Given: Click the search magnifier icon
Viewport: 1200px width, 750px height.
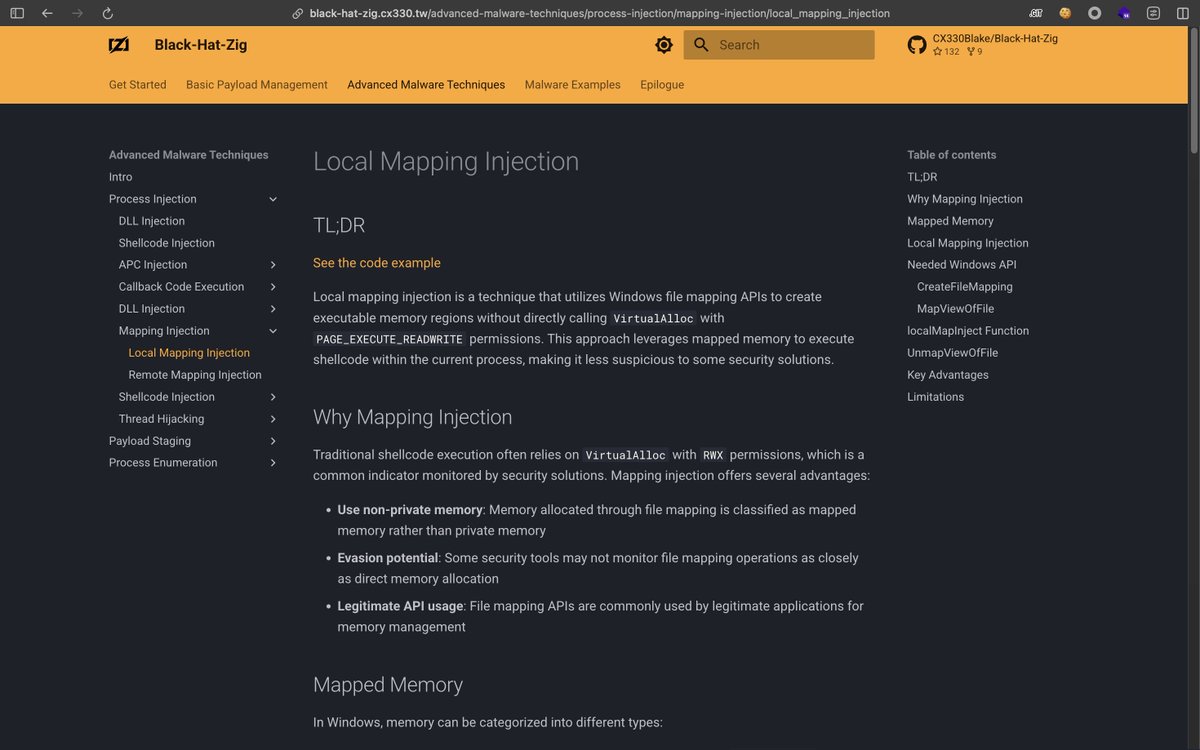Looking at the screenshot, I should (701, 45).
